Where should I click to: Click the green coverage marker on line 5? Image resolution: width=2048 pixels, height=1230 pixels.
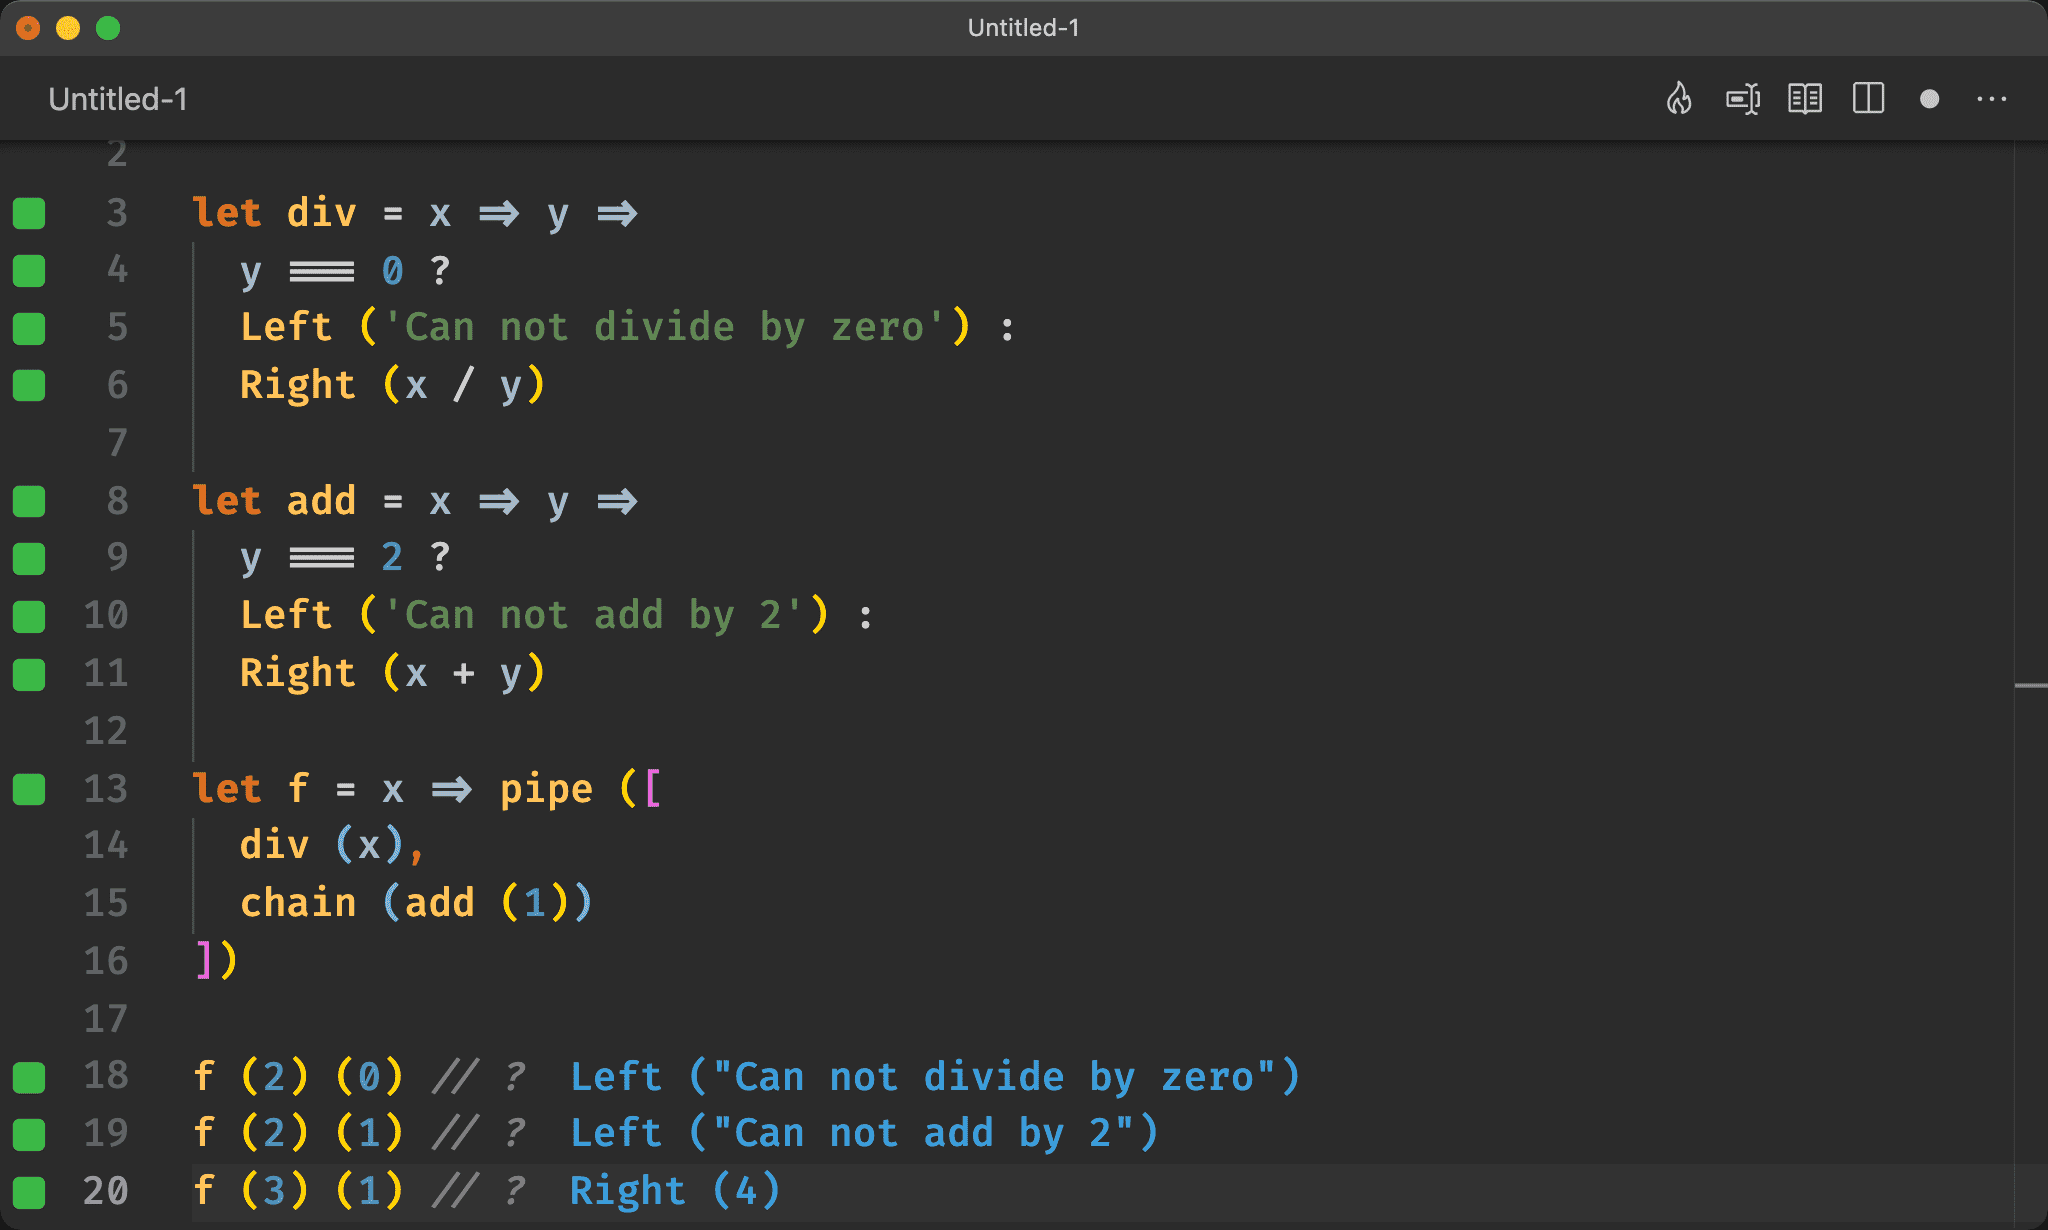29,328
